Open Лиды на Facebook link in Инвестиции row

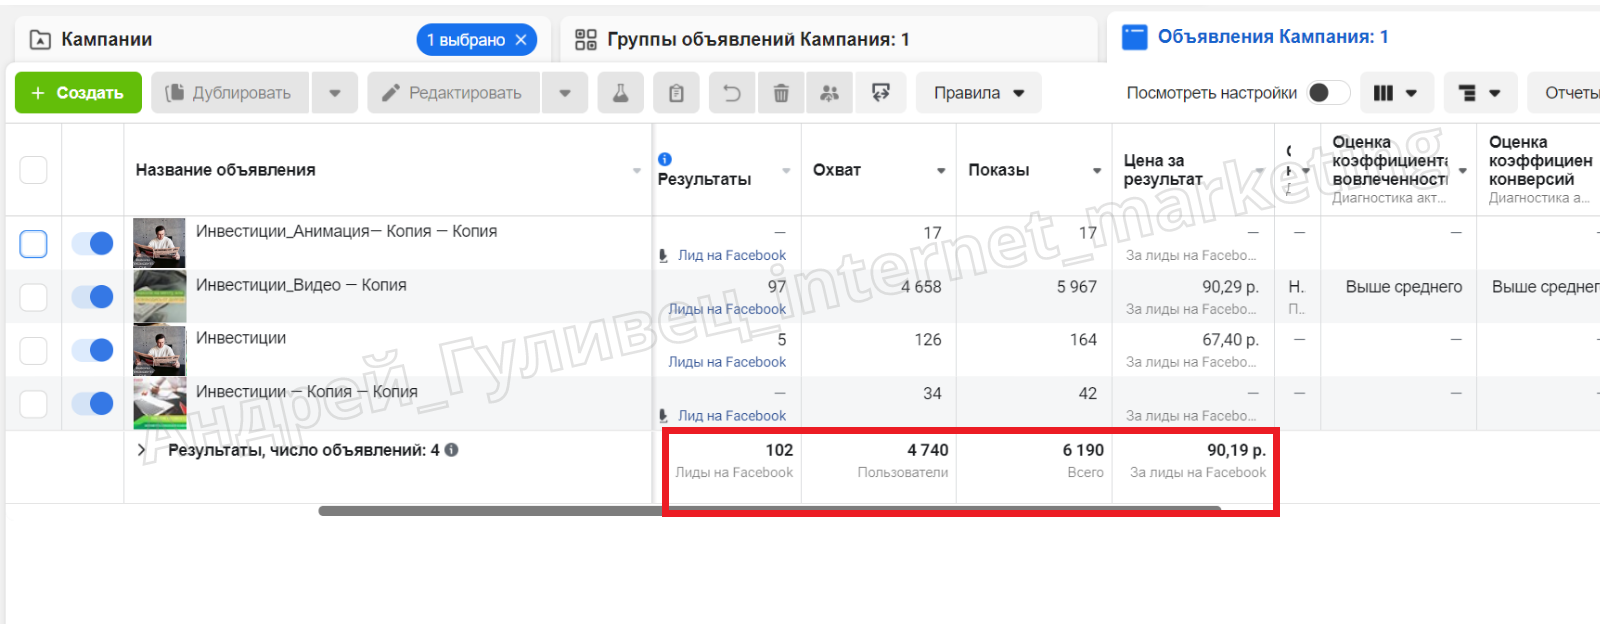727,362
